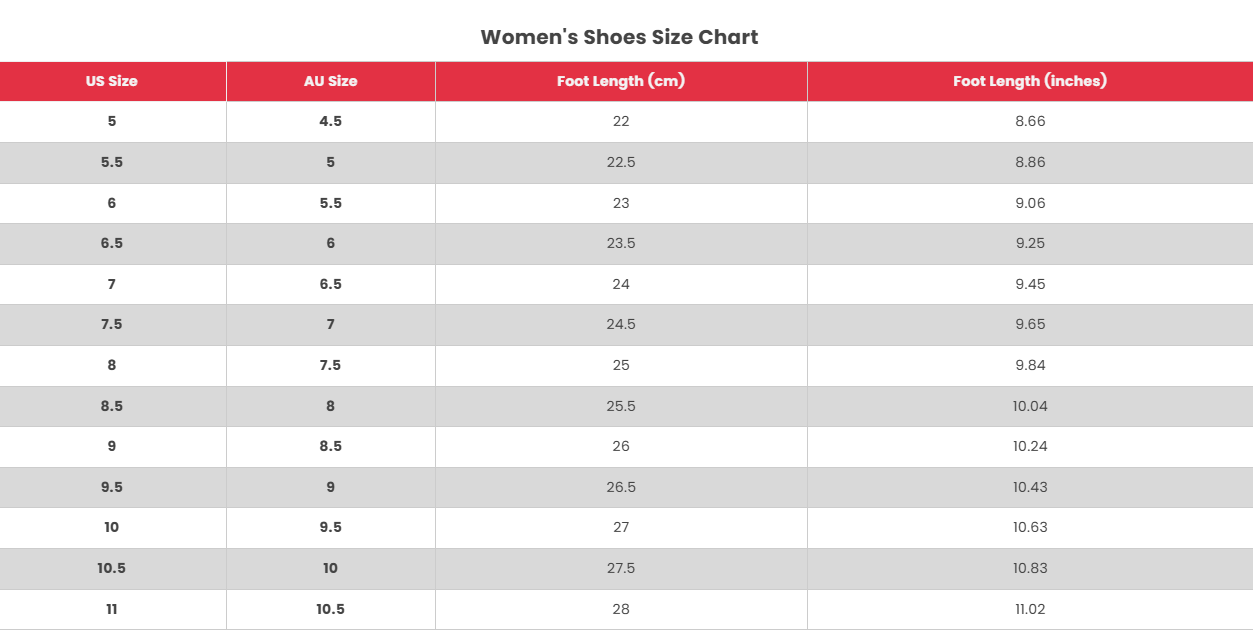Select US size 8 cell

112,365
